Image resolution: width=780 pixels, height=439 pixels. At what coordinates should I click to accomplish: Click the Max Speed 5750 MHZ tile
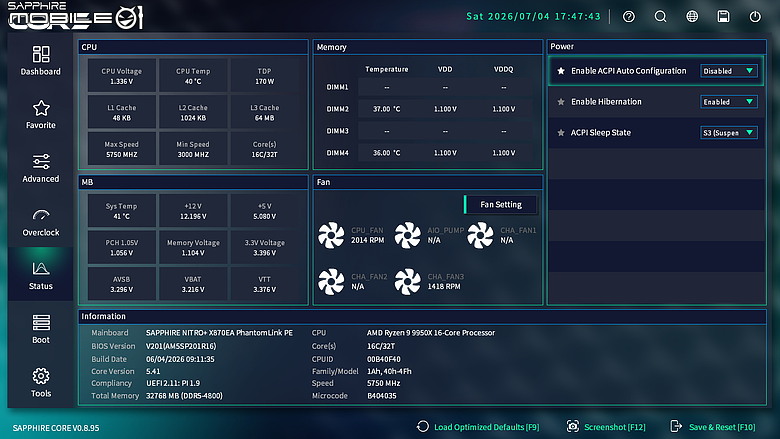point(122,149)
